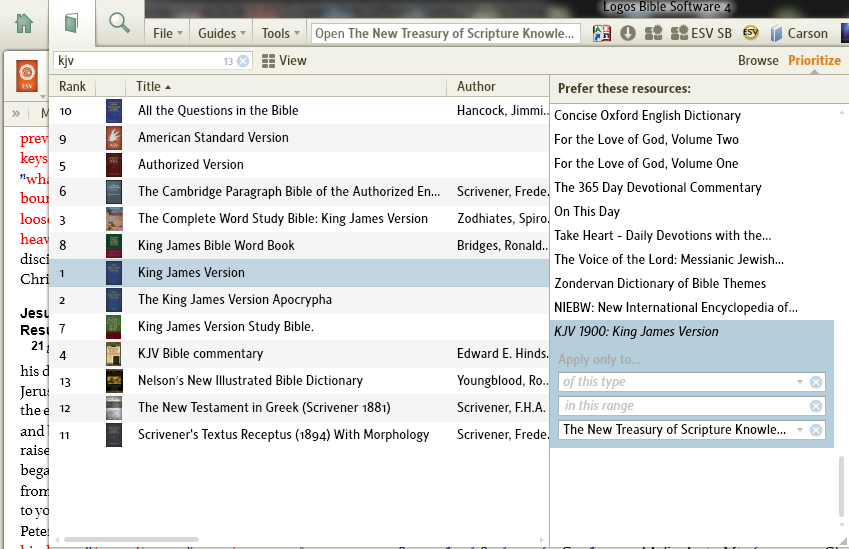
Task: Click the Authorized Version cover icon
Action: (114, 165)
